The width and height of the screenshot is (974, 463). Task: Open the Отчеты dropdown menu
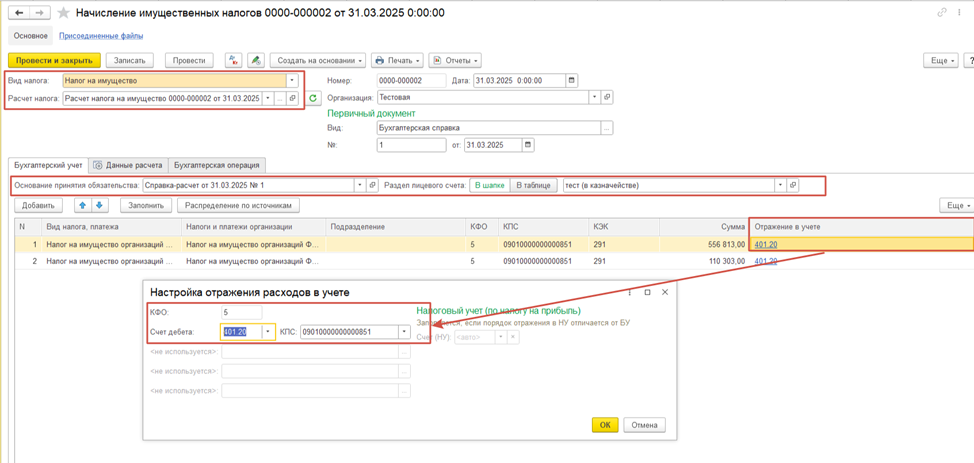pos(455,60)
